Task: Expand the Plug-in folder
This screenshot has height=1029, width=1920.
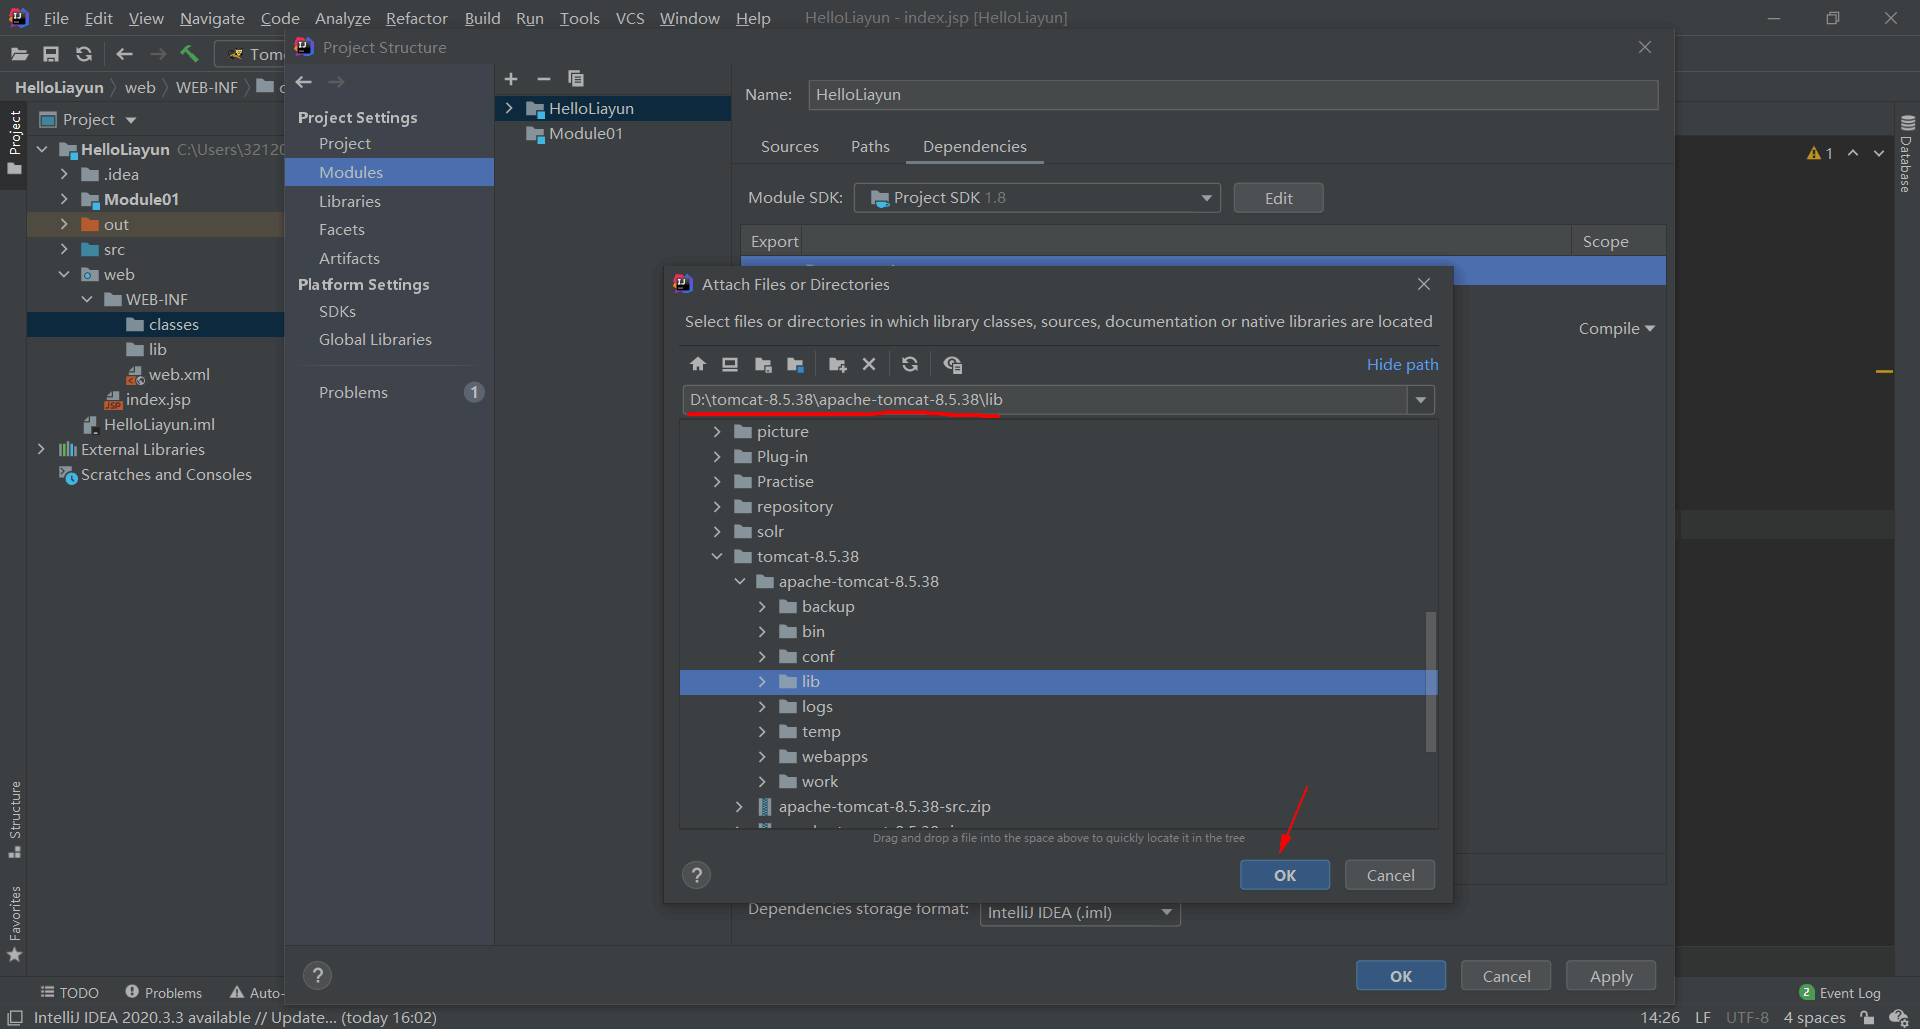Action: [716, 457]
